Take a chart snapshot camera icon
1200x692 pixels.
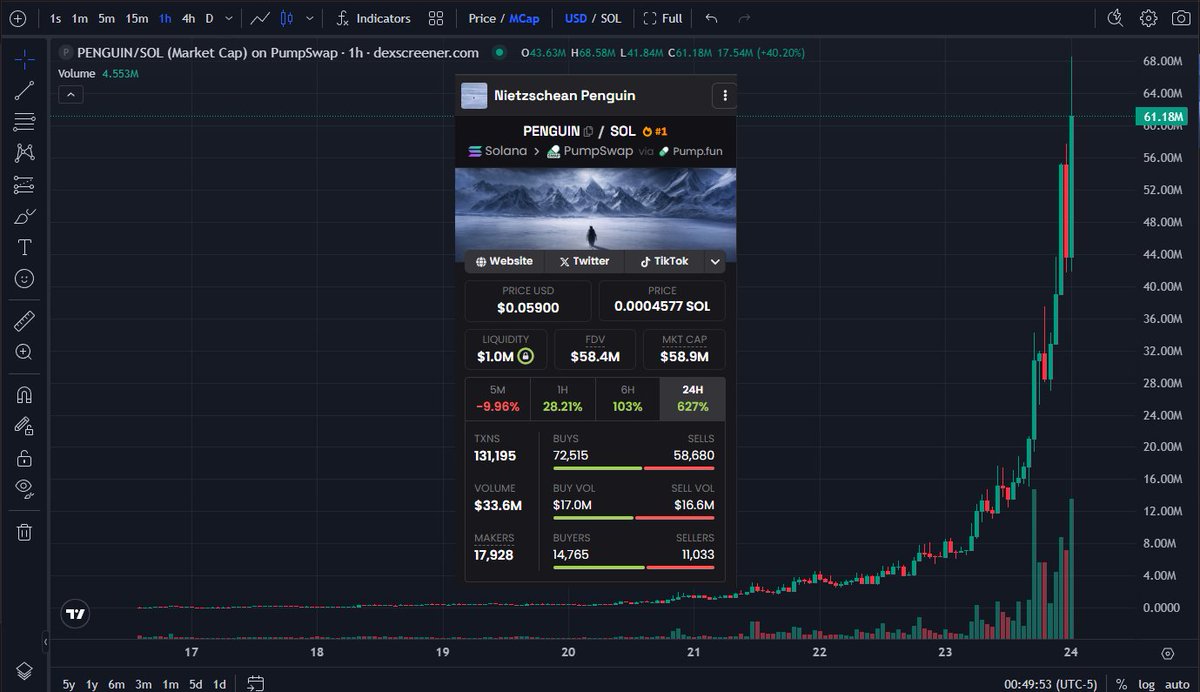[x=1179, y=18]
